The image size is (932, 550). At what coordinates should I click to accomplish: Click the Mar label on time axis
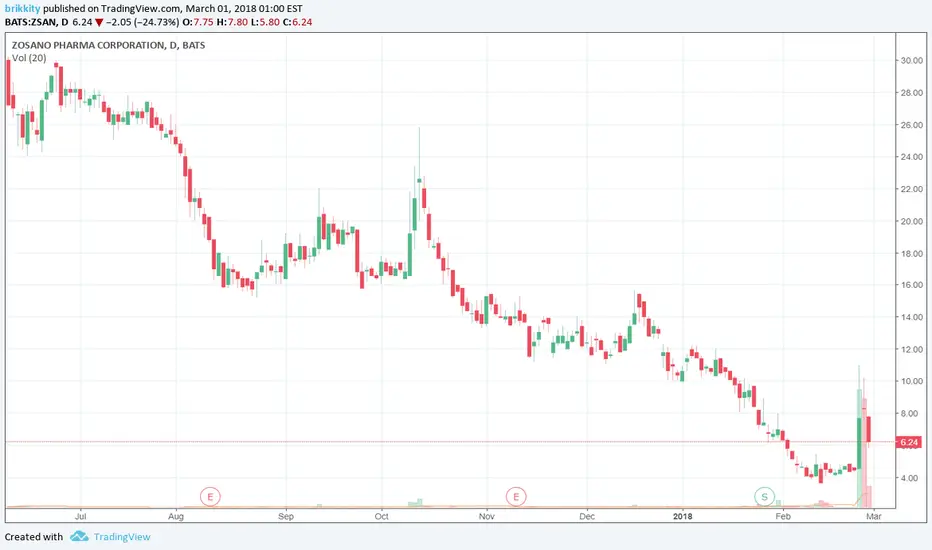coord(874,516)
